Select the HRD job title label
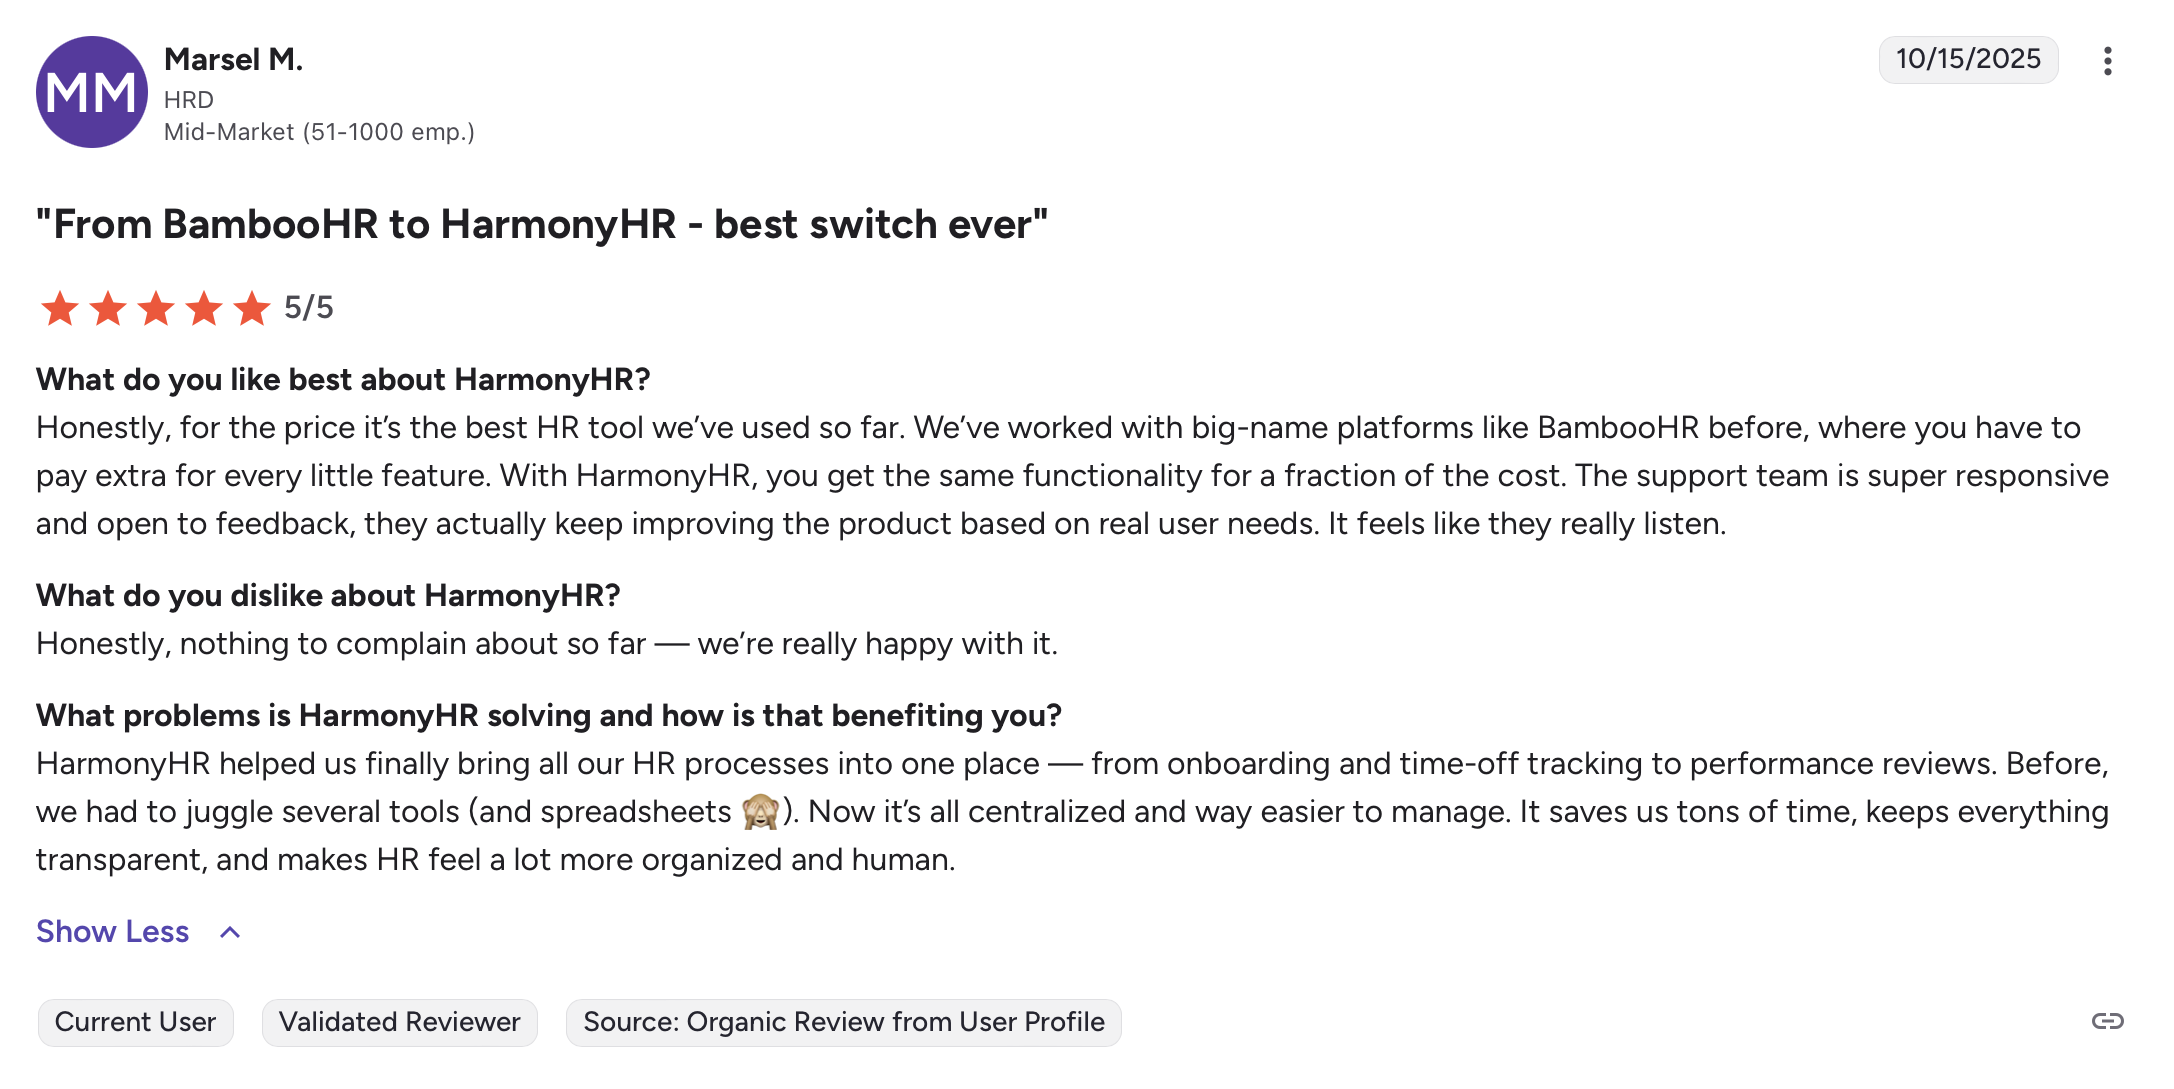This screenshot has width=2174, height=1089. point(189,99)
